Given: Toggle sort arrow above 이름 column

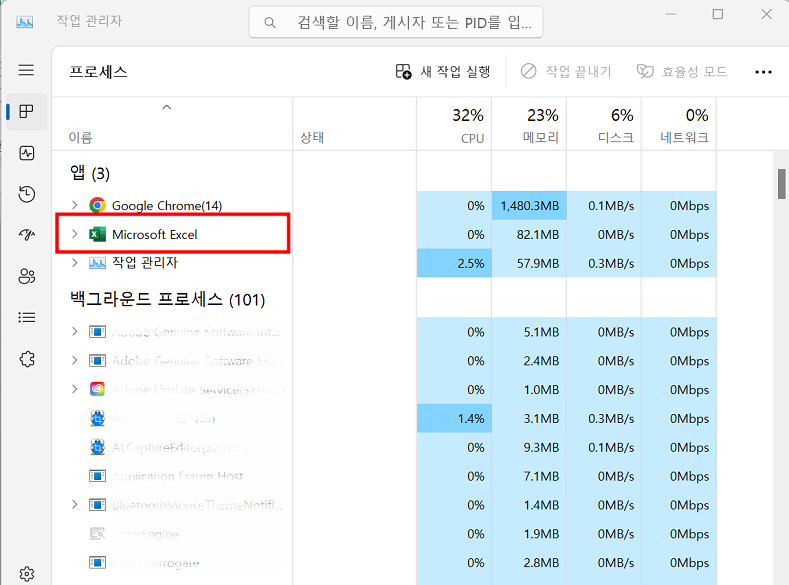Looking at the screenshot, I should tap(167, 107).
